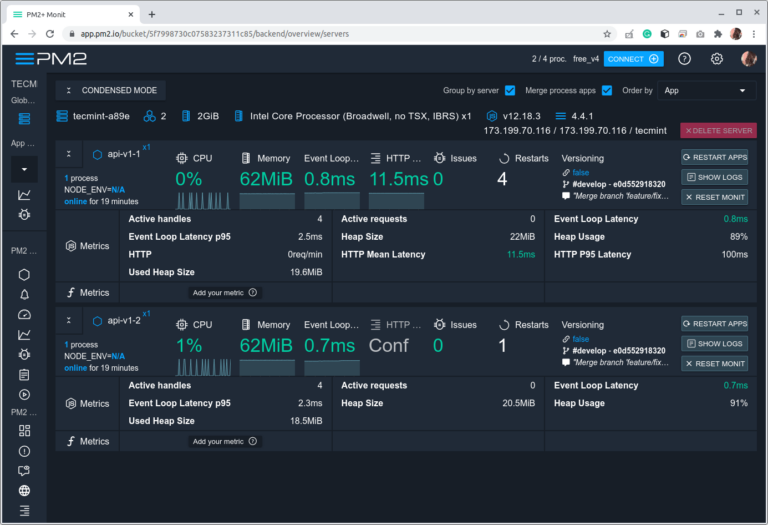The image size is (768, 525).
Task: Open the servers overview icon in sidebar
Action: 24,118
